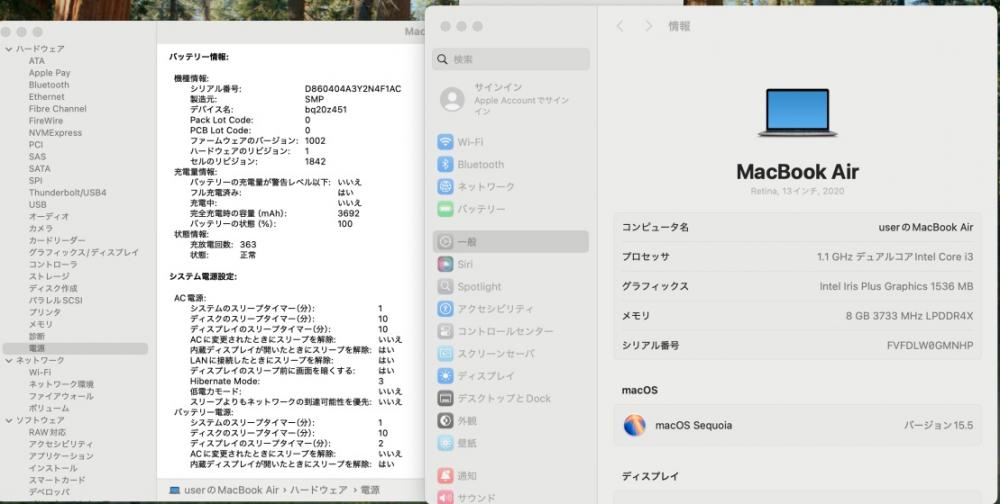The image size is (1000, 504).
Task: Select 電源 power item in hardware list
Action: click(x=75, y=348)
